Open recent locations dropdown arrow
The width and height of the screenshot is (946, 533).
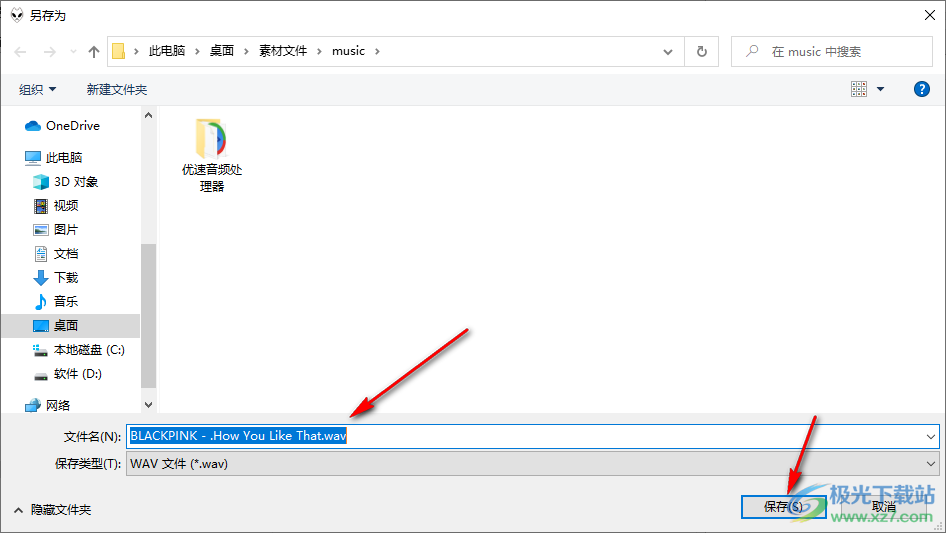[x=73, y=52]
